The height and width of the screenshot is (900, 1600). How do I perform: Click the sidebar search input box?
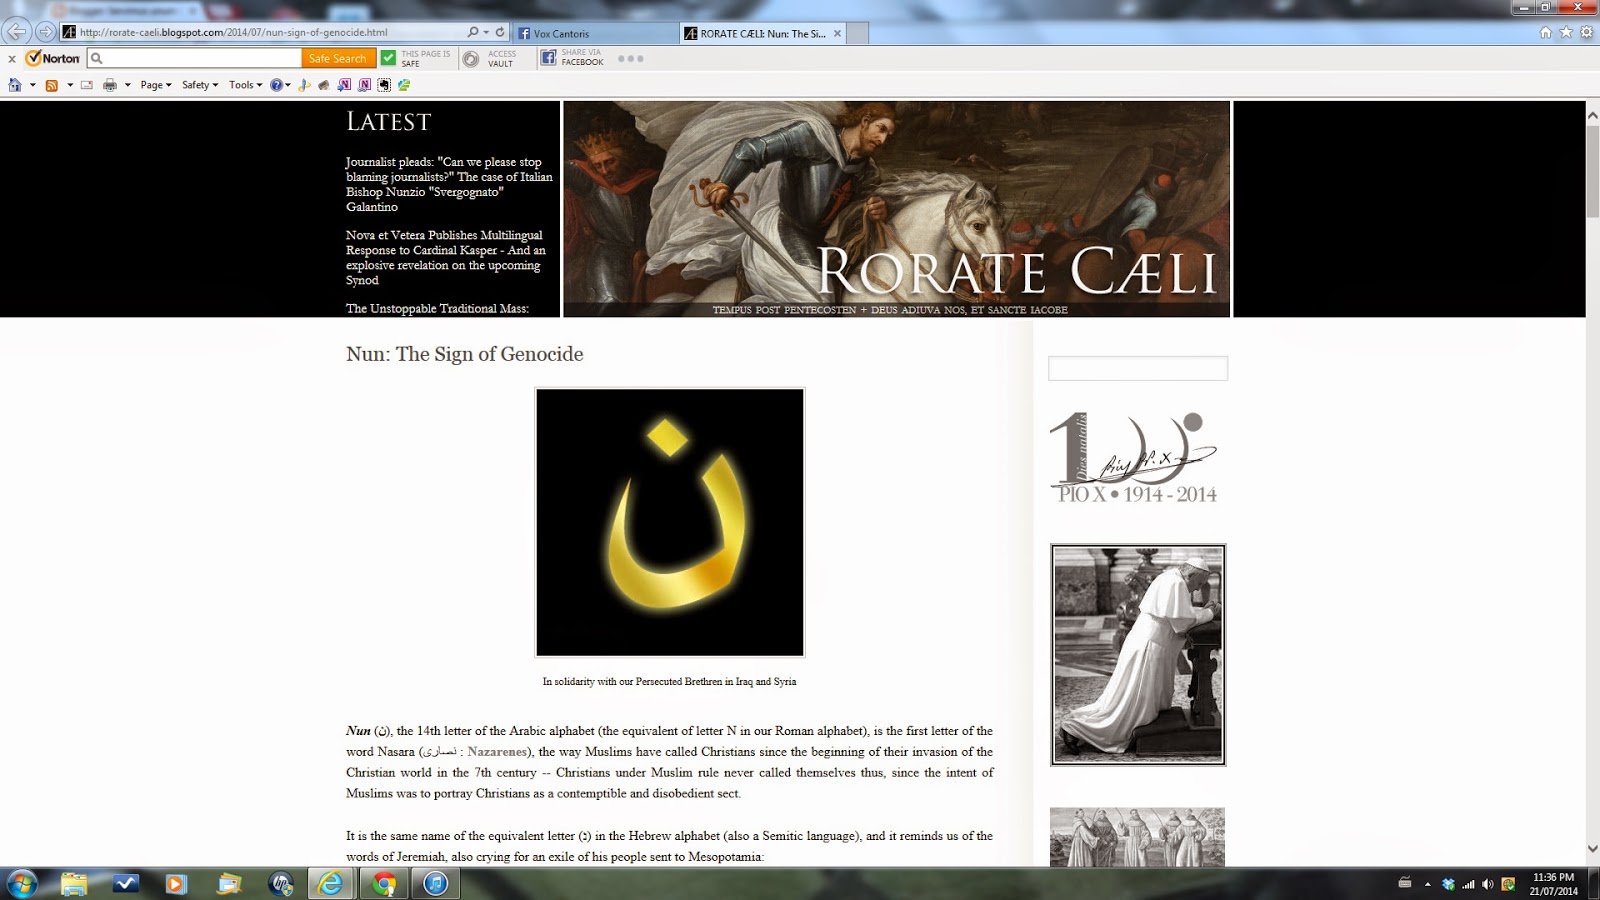tap(1137, 368)
